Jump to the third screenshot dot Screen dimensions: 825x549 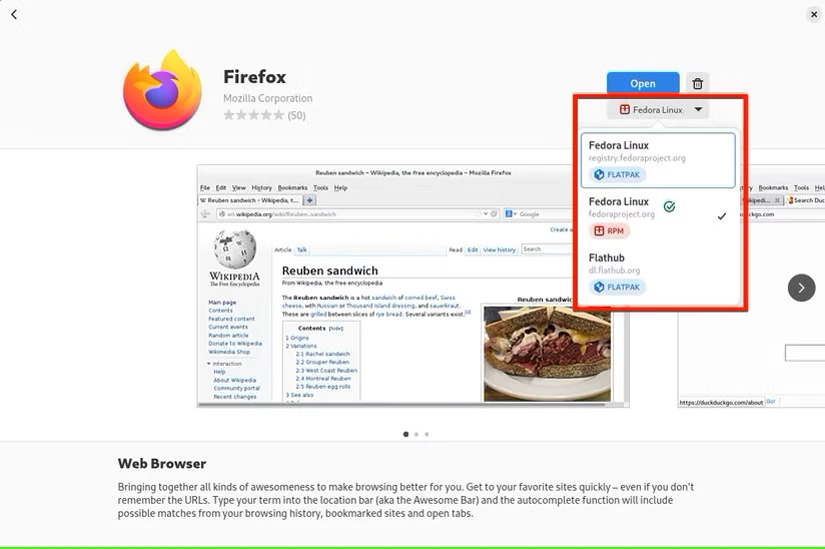pyautogui.click(x=427, y=434)
